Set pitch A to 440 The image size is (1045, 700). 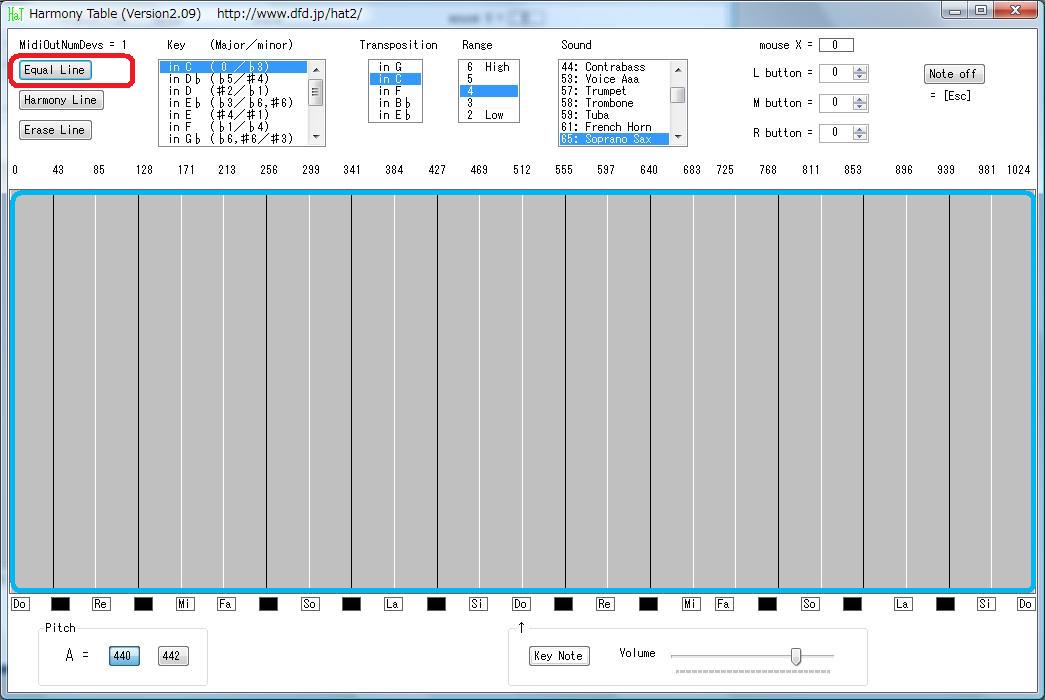click(124, 656)
